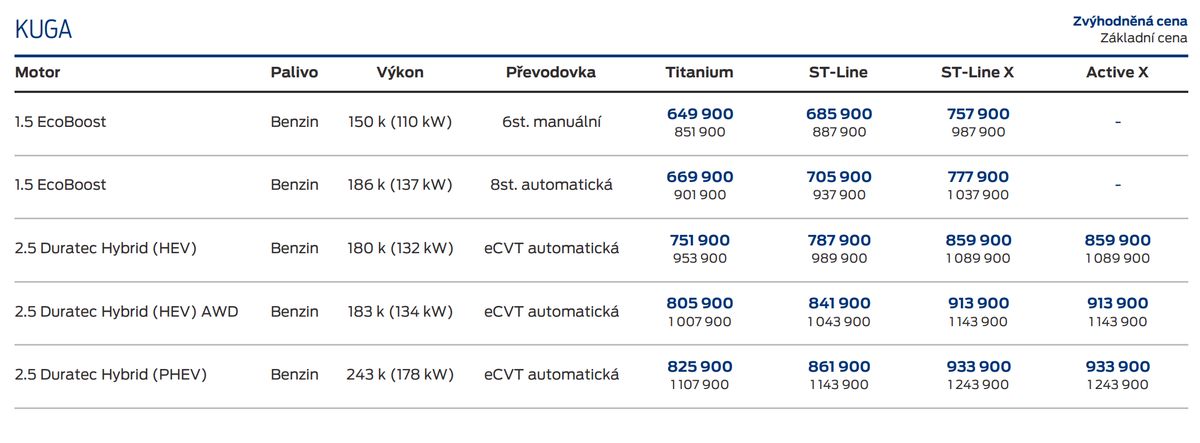Image resolution: width=1200 pixels, height=443 pixels.
Task: Select the 8st. automatická transmission cell
Action: click(551, 185)
